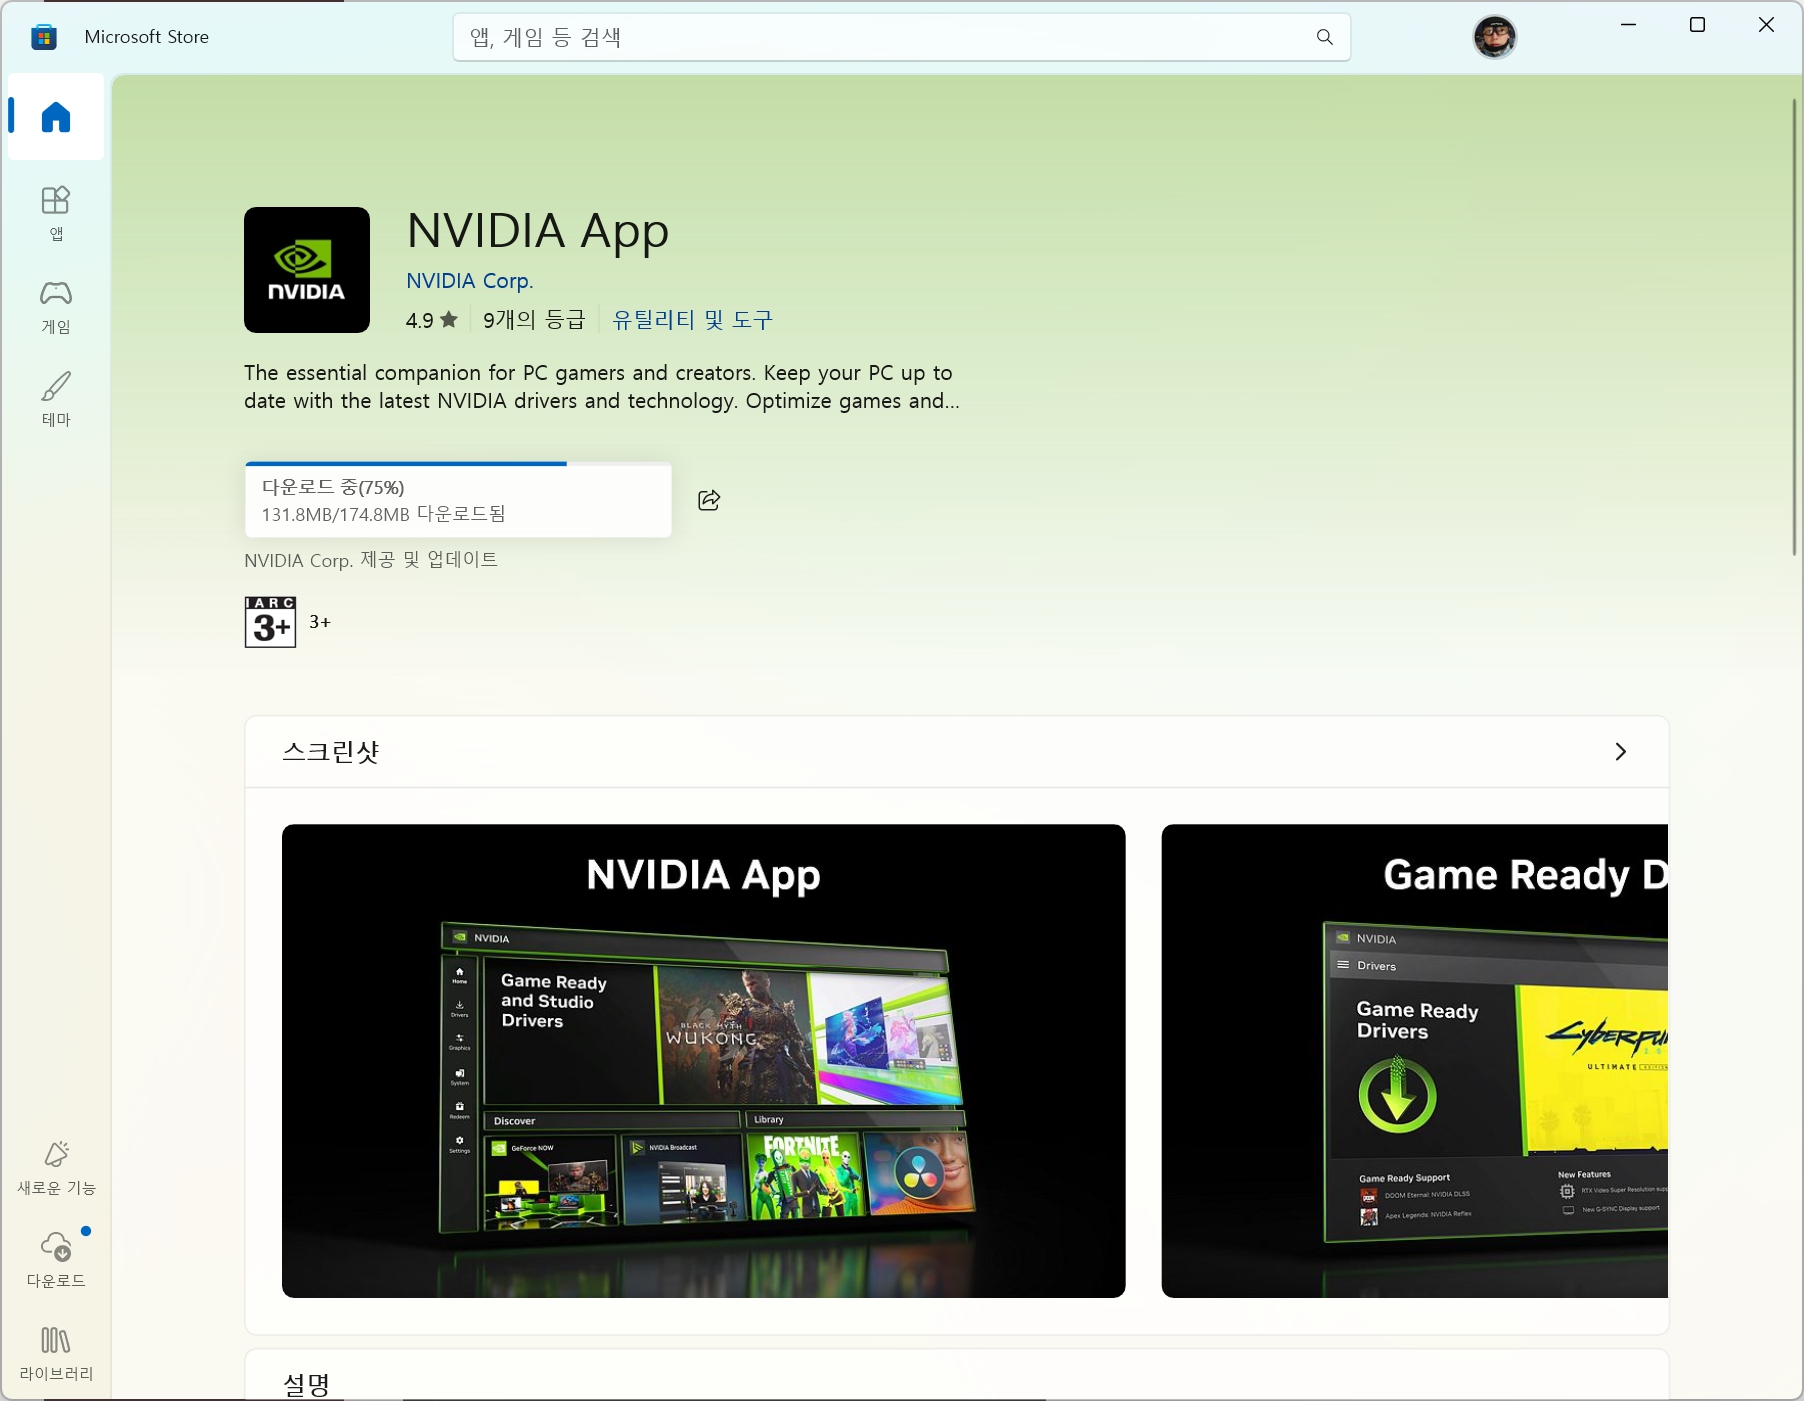Expand the 스크린샷 section chevron

pyautogui.click(x=1620, y=751)
